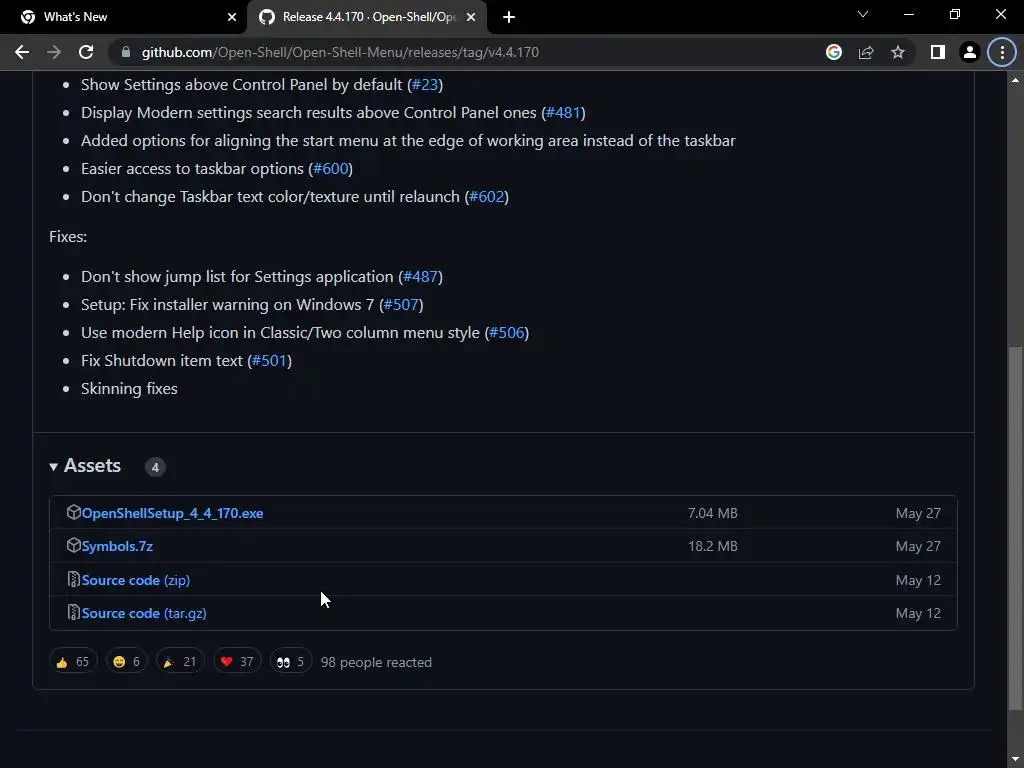
Task: Download the Symbols.7z asset
Action: point(117,546)
